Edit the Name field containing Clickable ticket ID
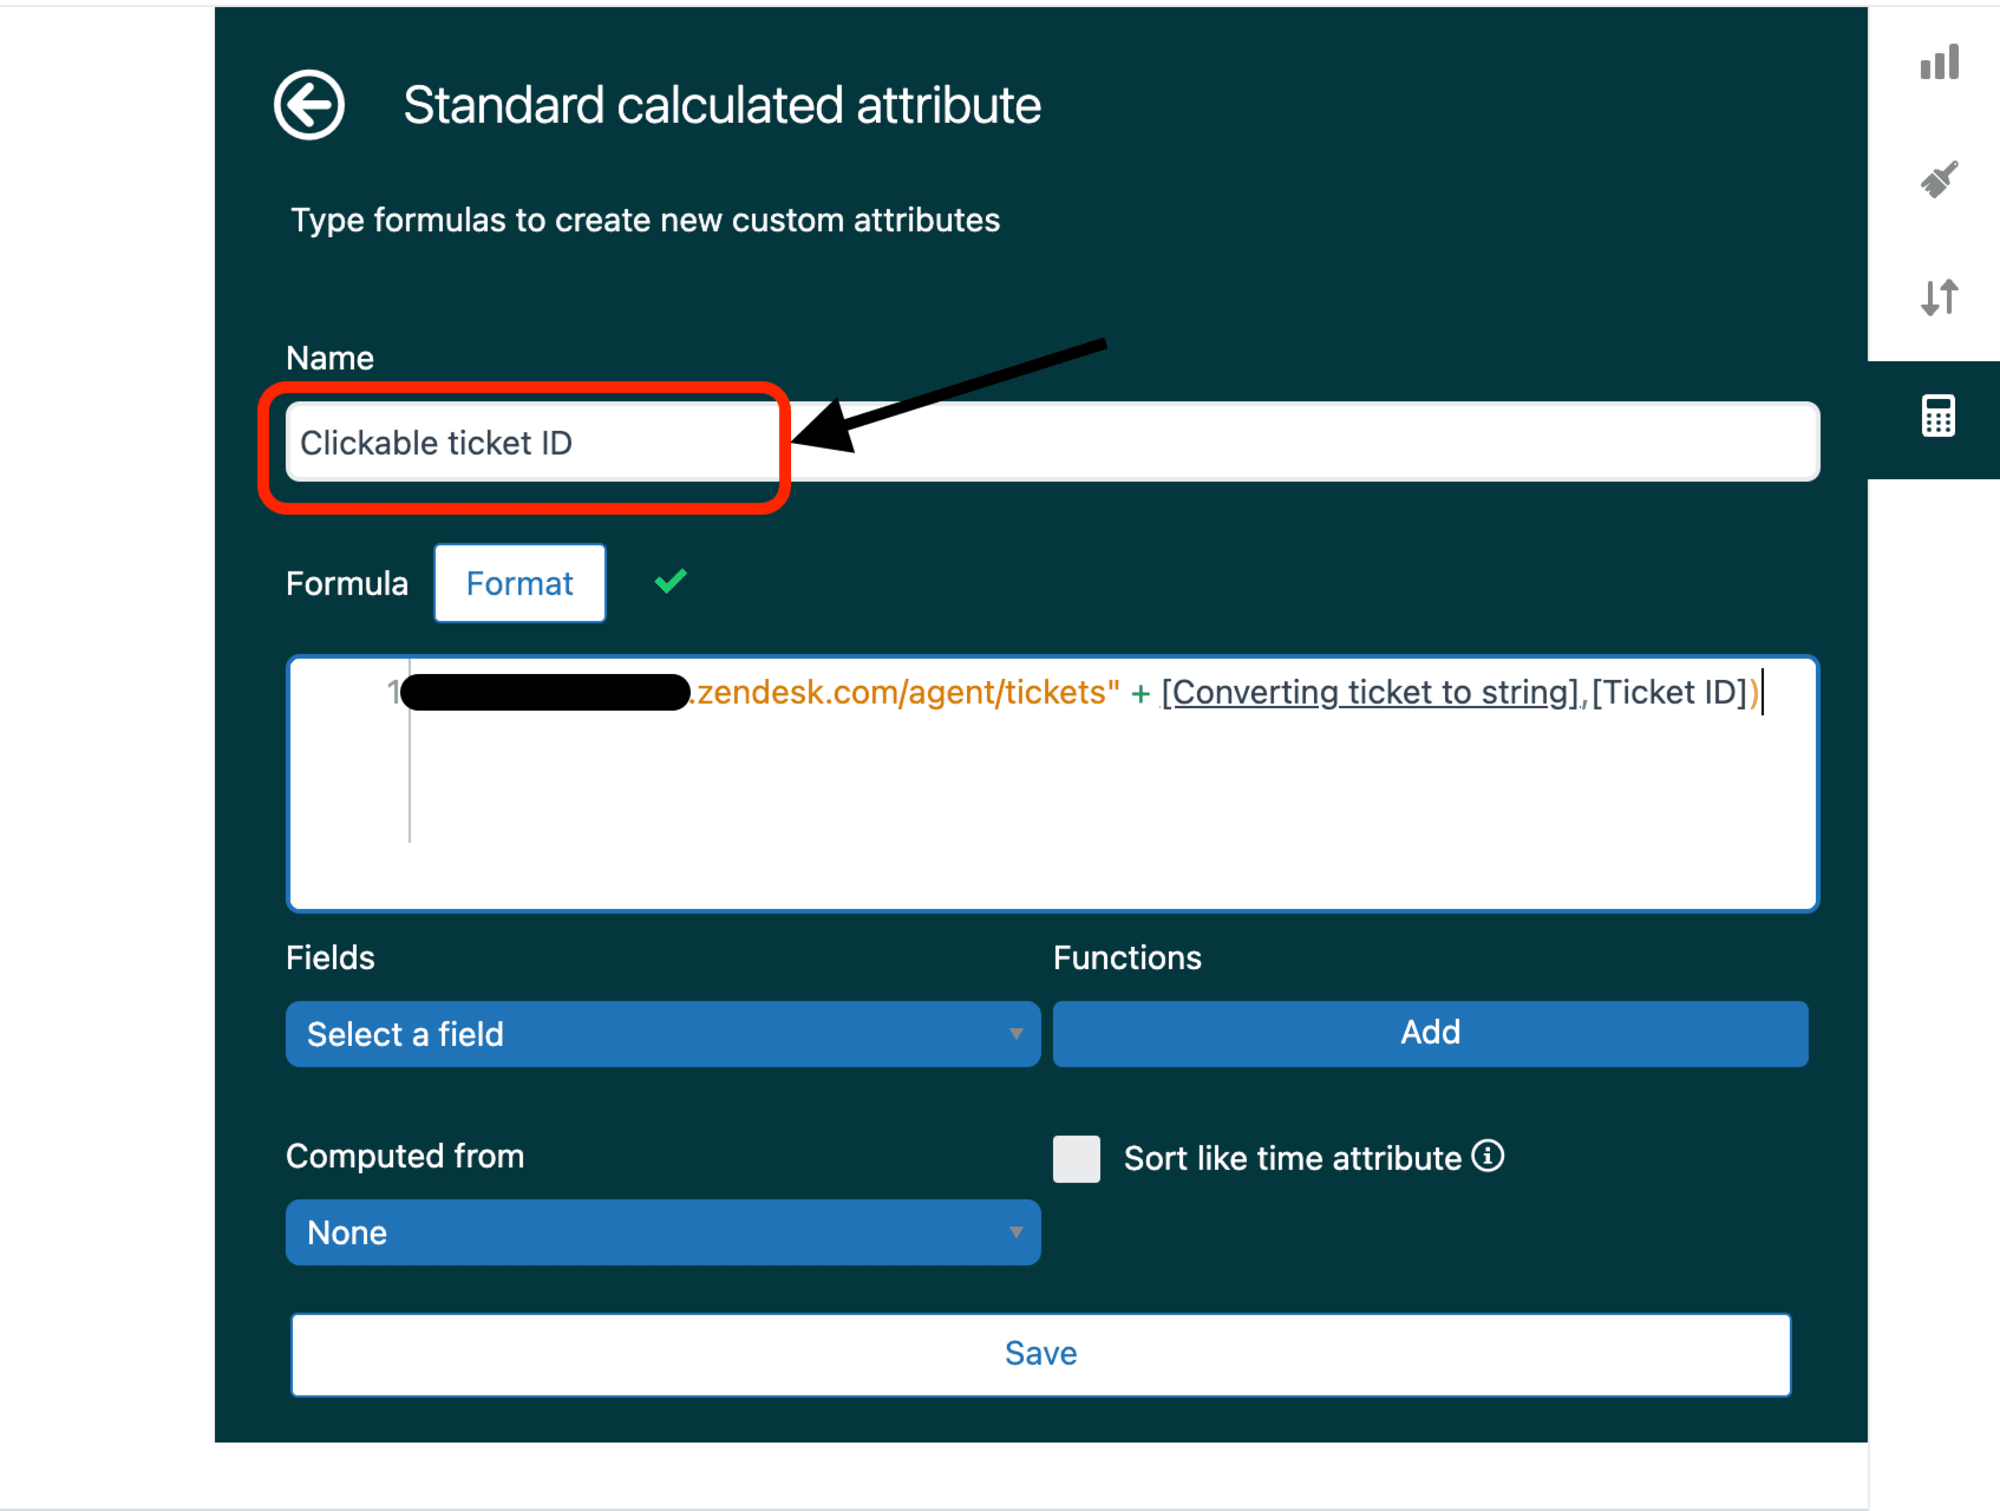2000x1511 pixels. tap(1052, 442)
